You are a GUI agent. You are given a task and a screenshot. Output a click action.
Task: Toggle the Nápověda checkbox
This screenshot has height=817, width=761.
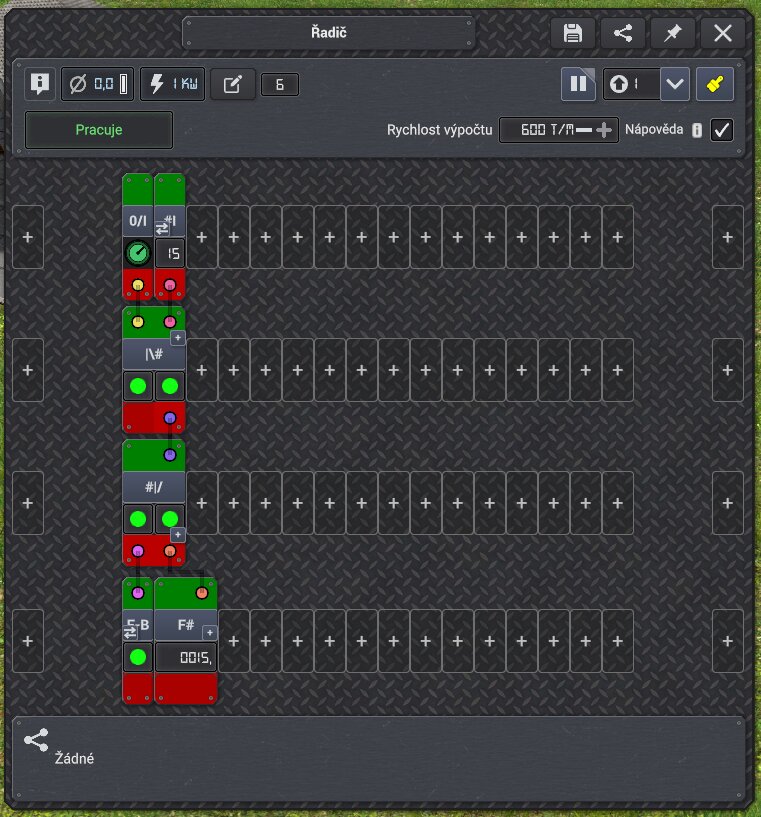(722, 130)
